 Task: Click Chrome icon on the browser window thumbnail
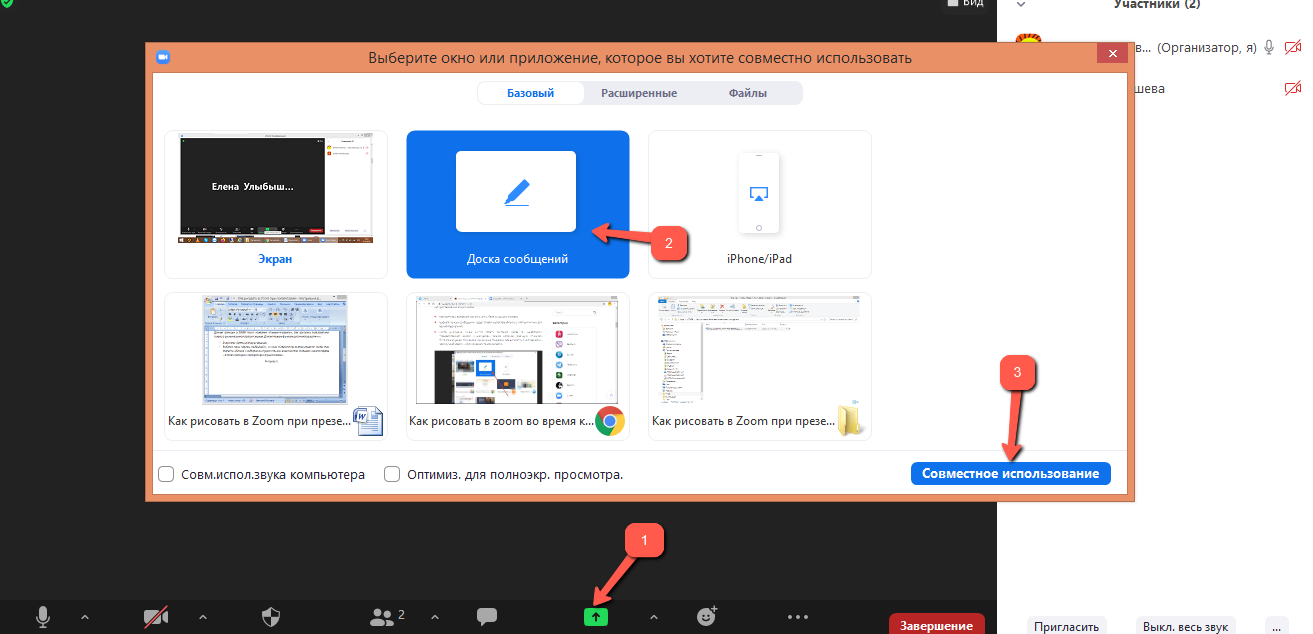tap(610, 422)
